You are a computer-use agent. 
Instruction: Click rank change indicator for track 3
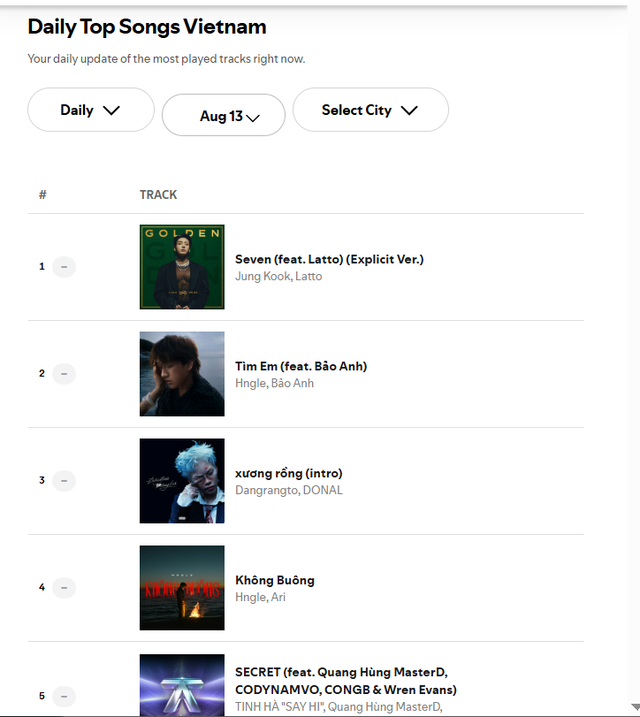[64, 481]
